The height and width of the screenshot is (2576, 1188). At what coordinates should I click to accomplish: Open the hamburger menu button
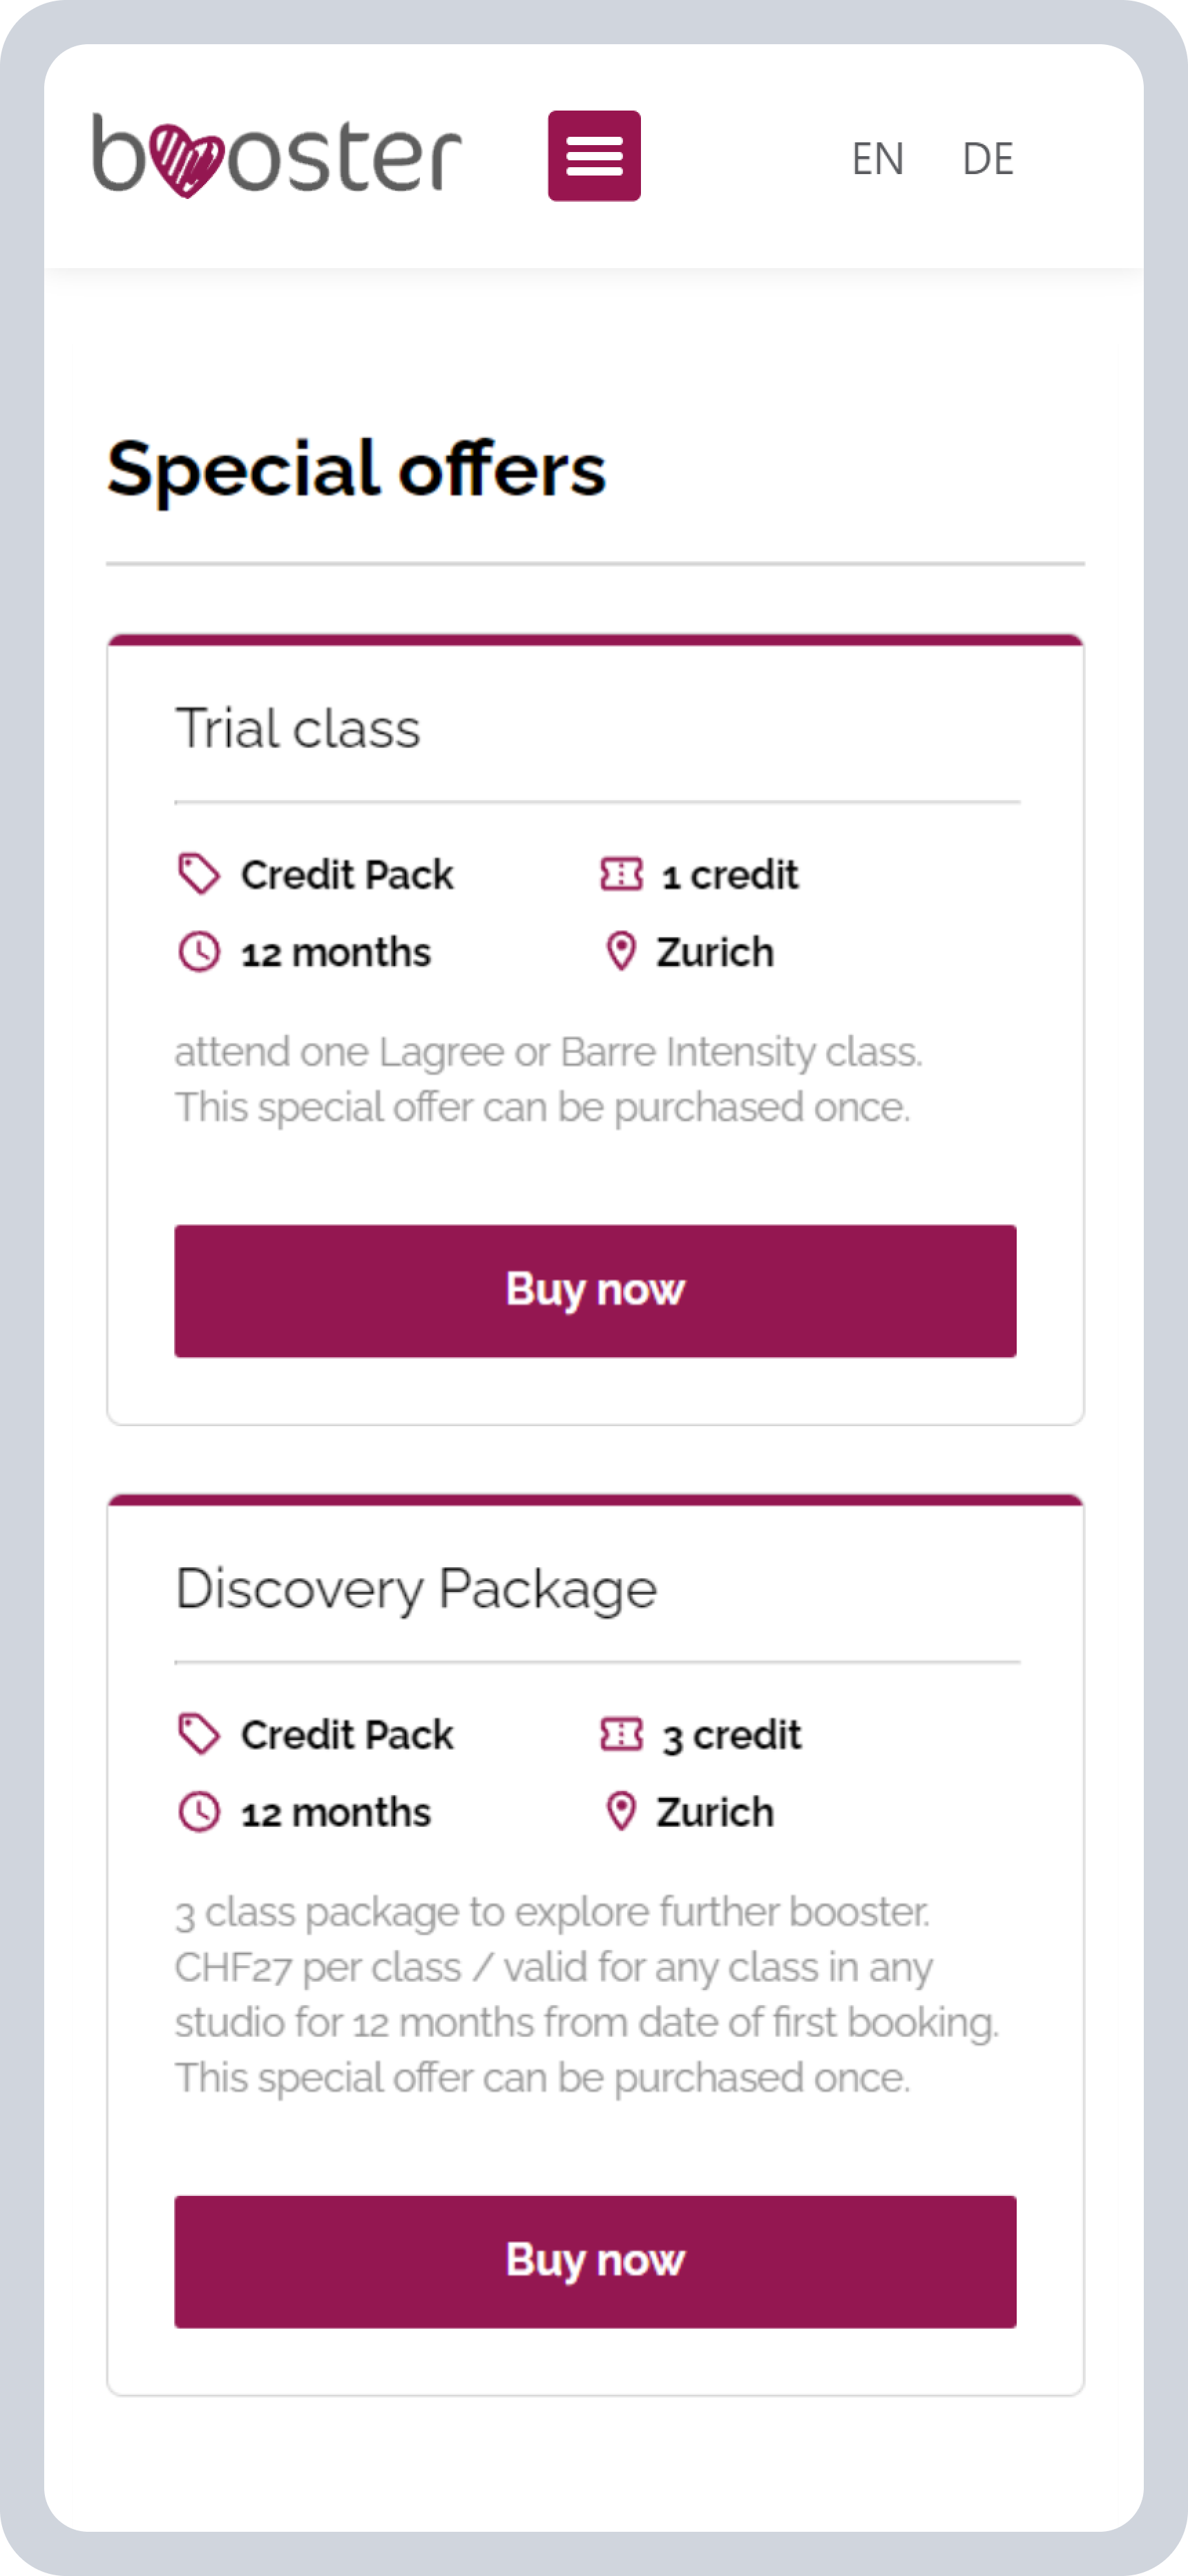tap(594, 156)
